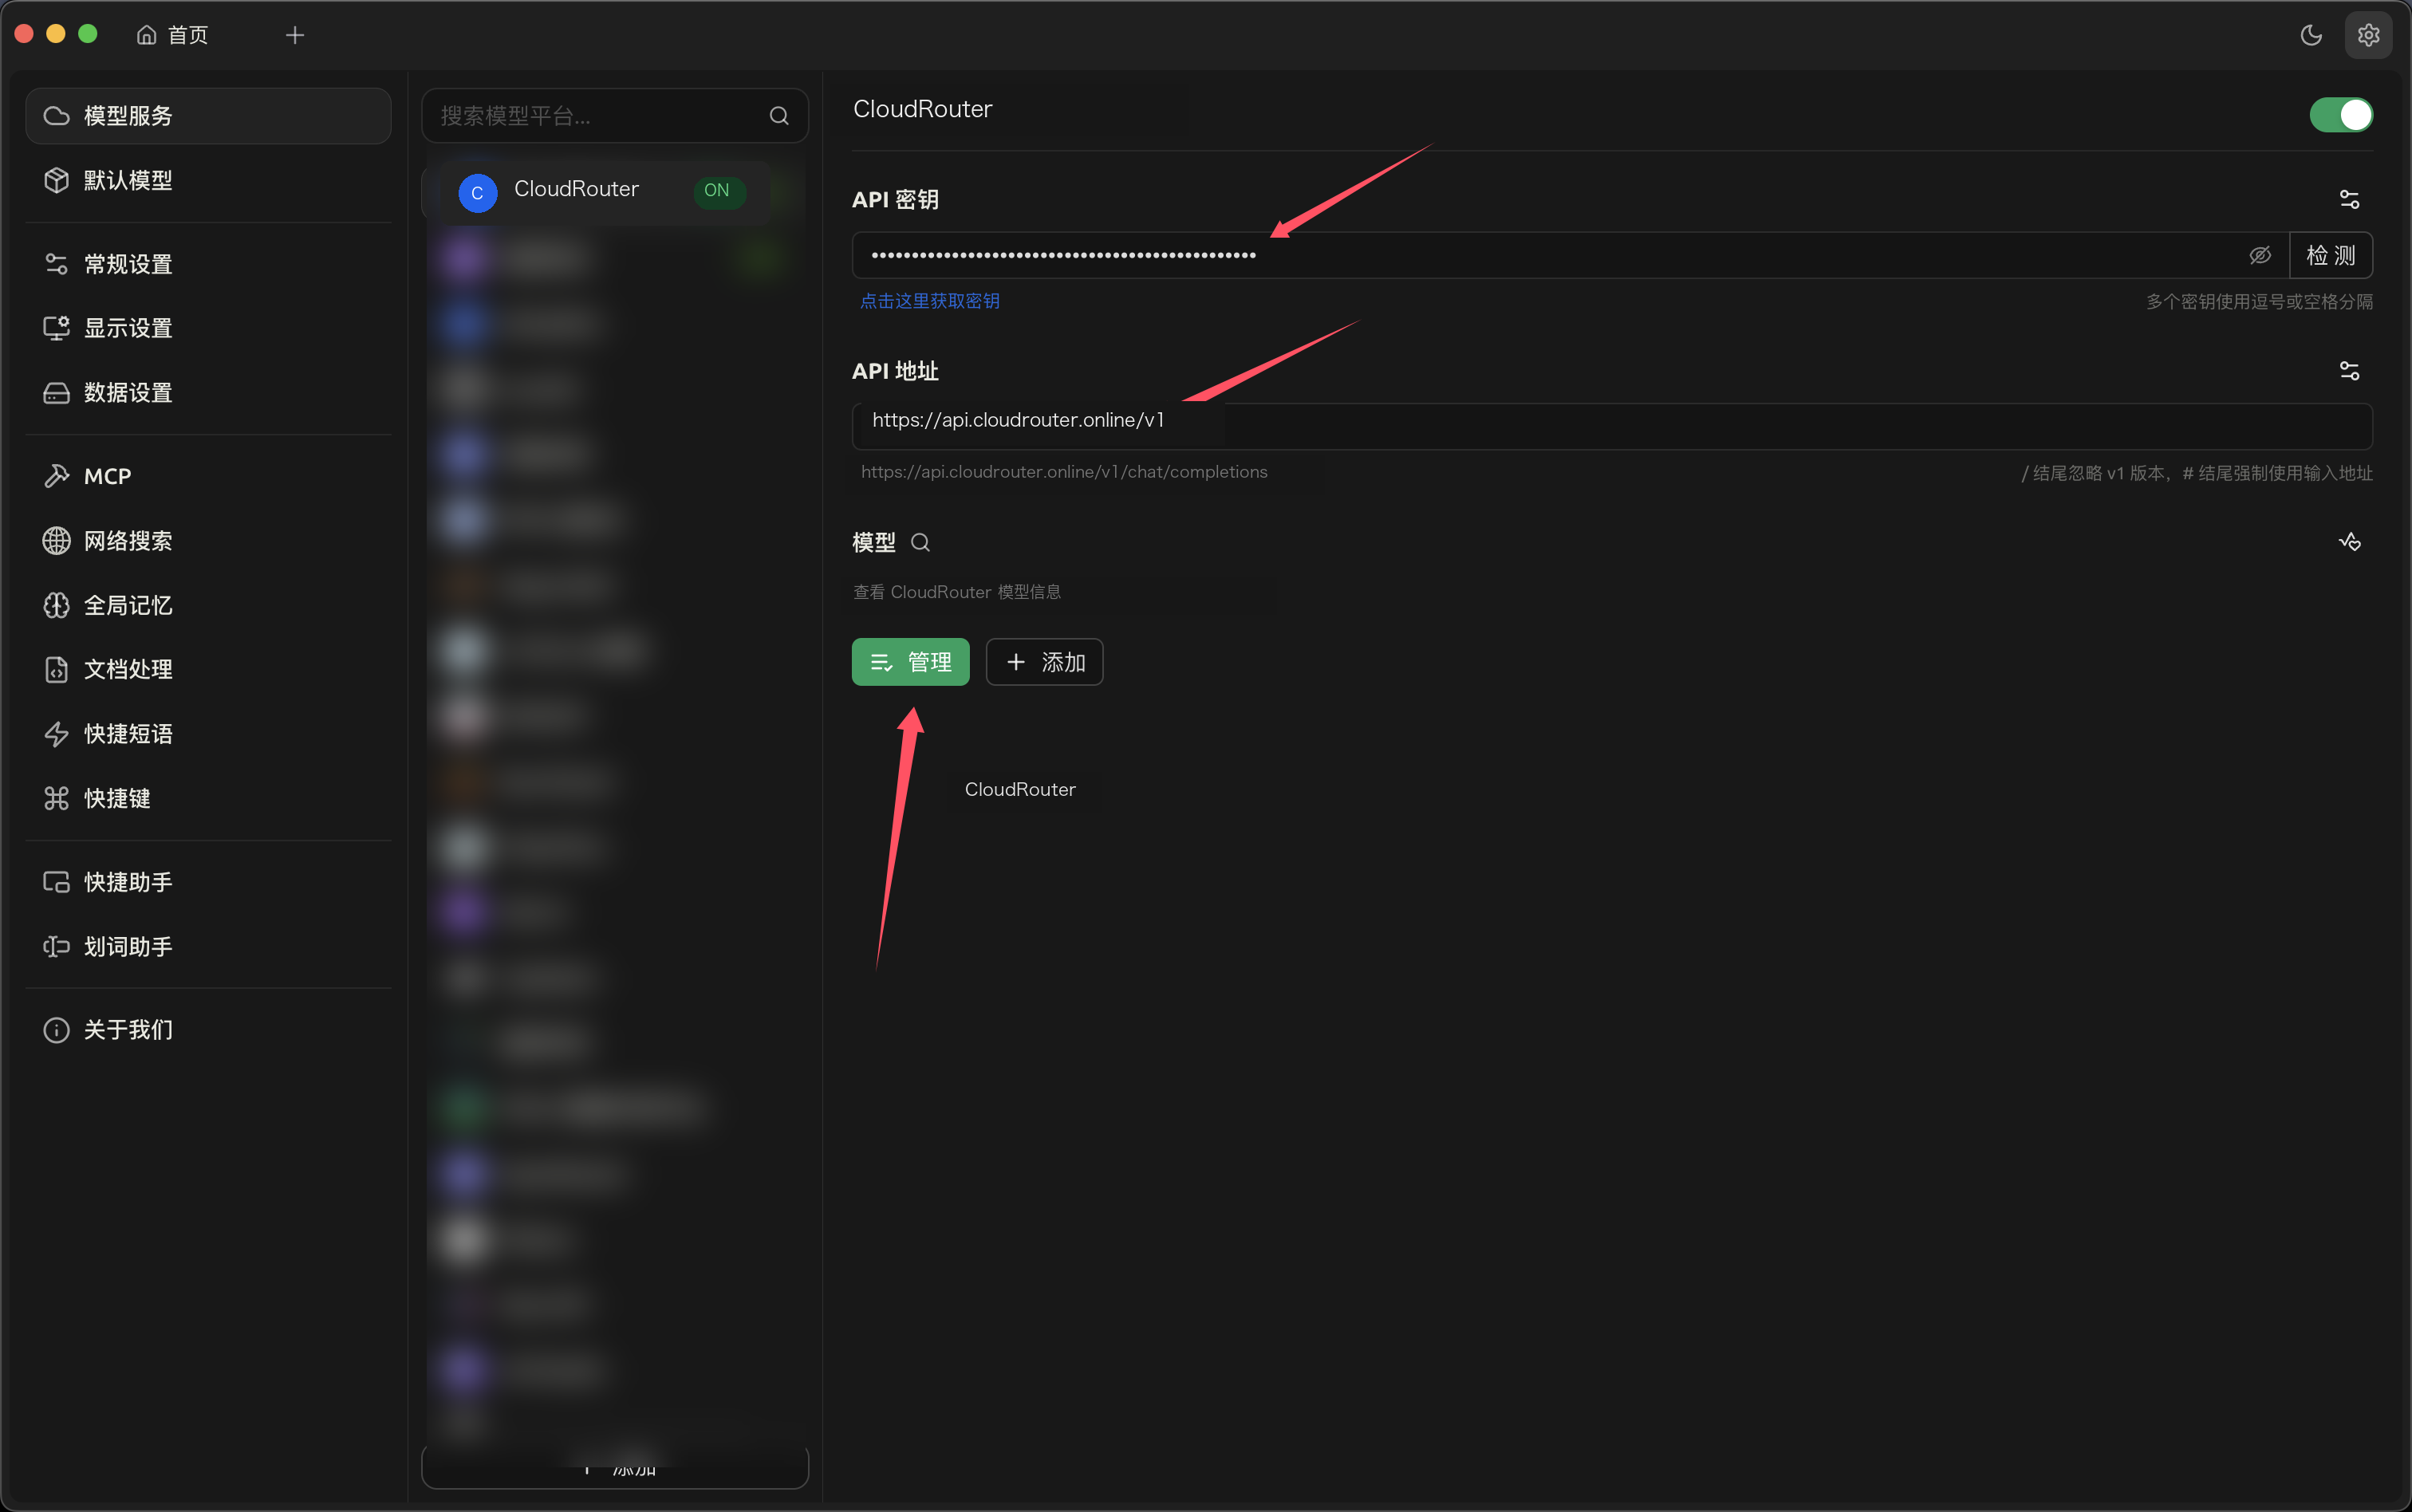The height and width of the screenshot is (1512, 2412).
Task: Click the green 管理 button
Action: point(910,662)
